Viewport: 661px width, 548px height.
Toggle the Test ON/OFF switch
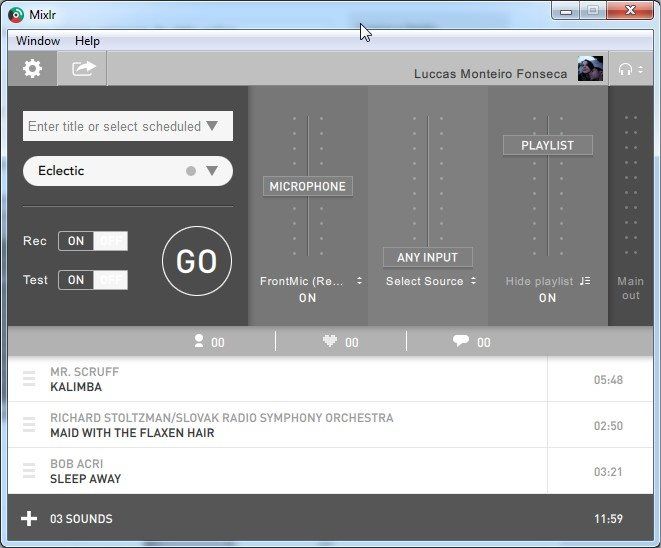[93, 280]
